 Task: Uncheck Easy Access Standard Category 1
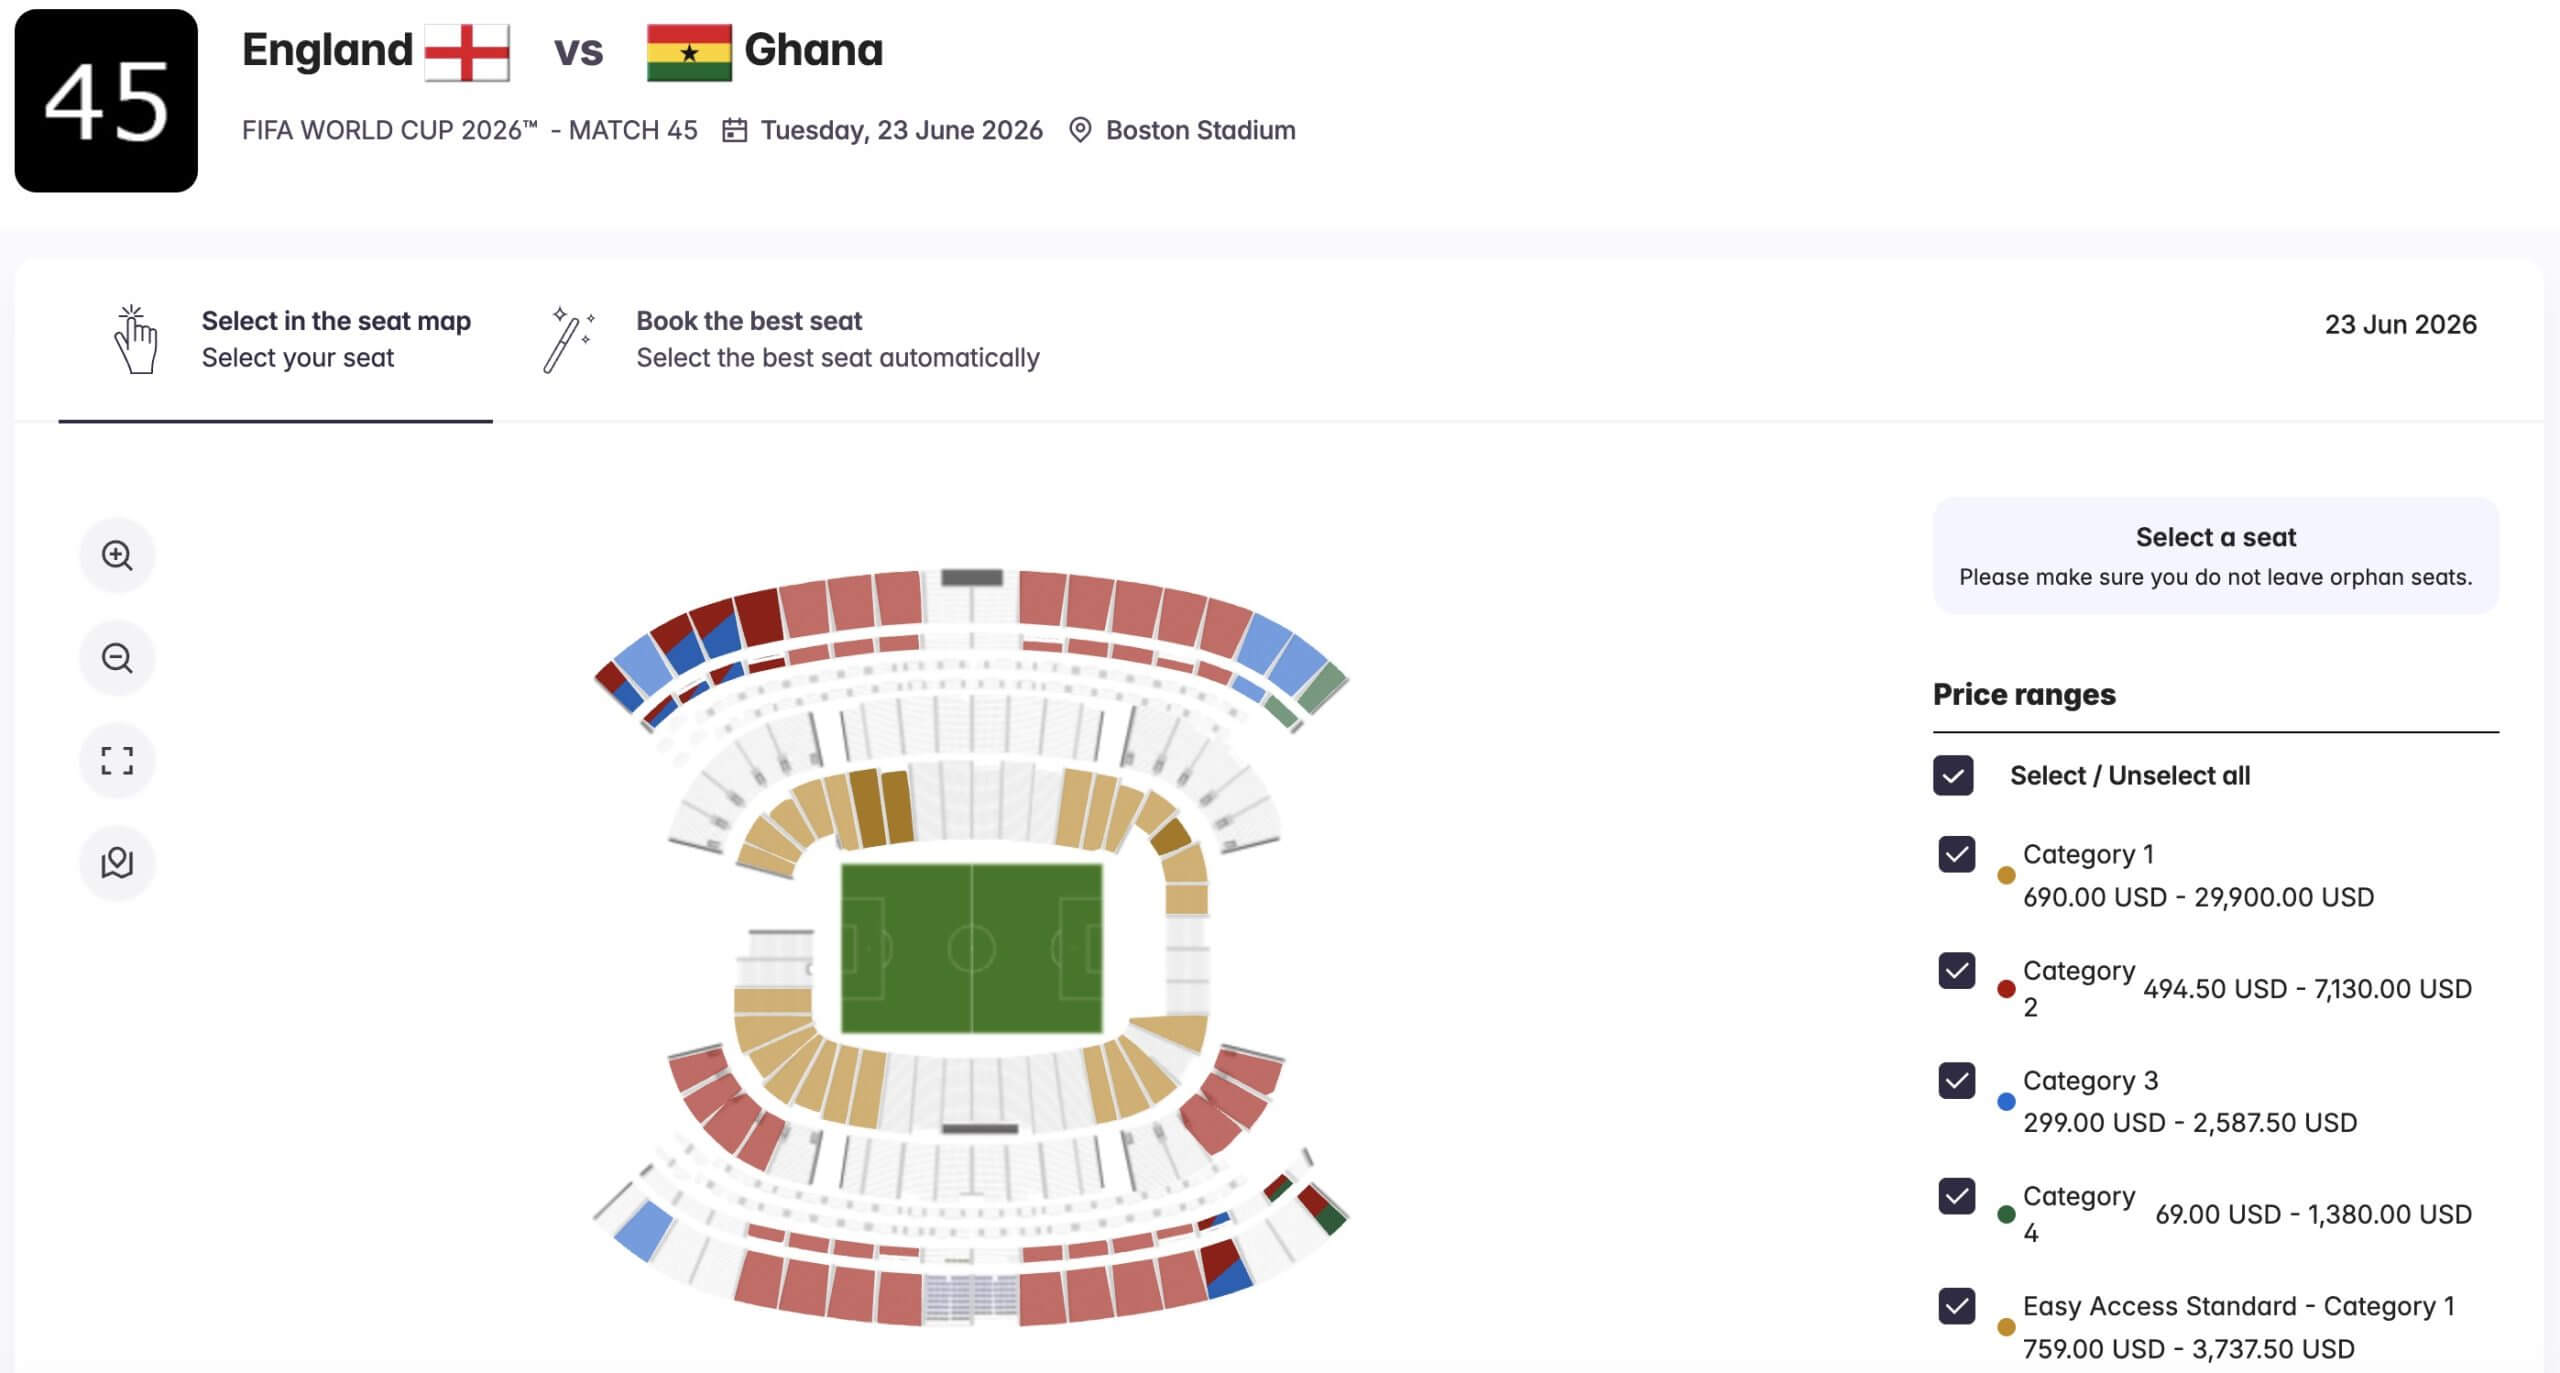coord(1956,1306)
